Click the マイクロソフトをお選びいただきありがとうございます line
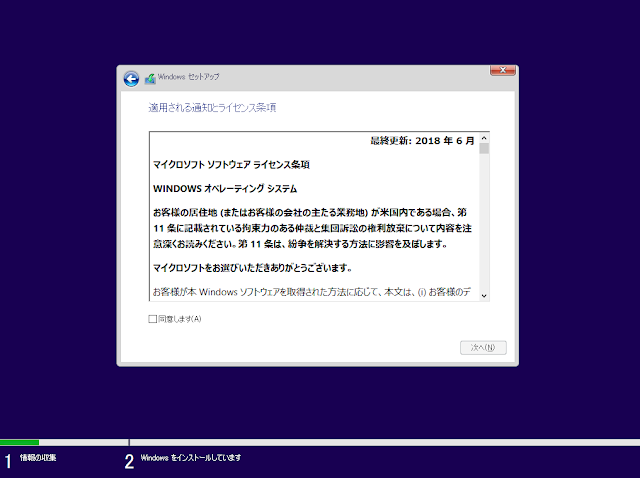The width and height of the screenshot is (640, 478). click(252, 268)
